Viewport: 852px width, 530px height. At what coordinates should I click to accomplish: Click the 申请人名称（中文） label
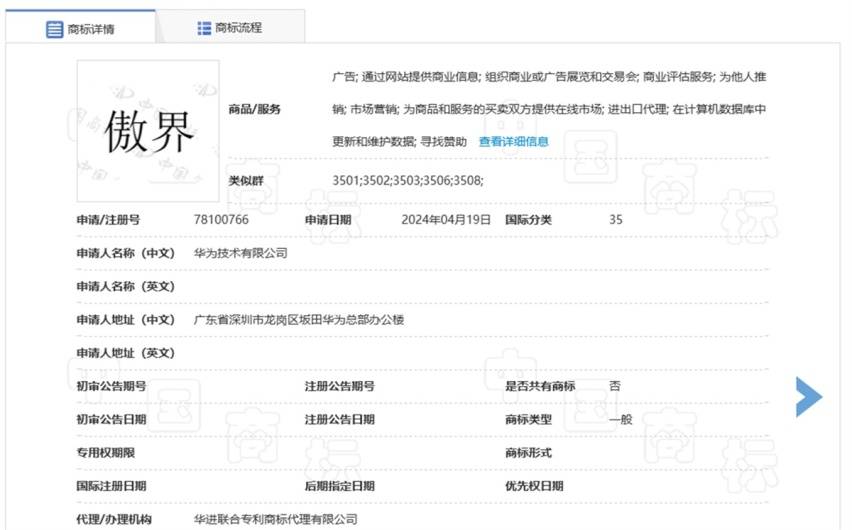pos(126,253)
